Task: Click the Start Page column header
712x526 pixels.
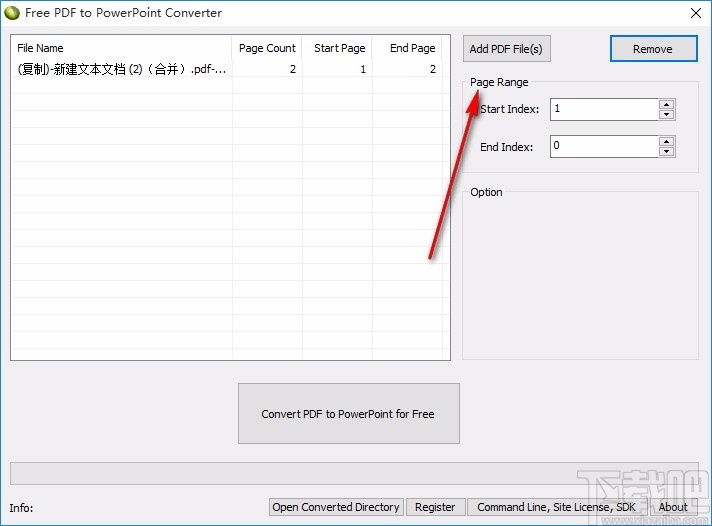Action: point(337,48)
